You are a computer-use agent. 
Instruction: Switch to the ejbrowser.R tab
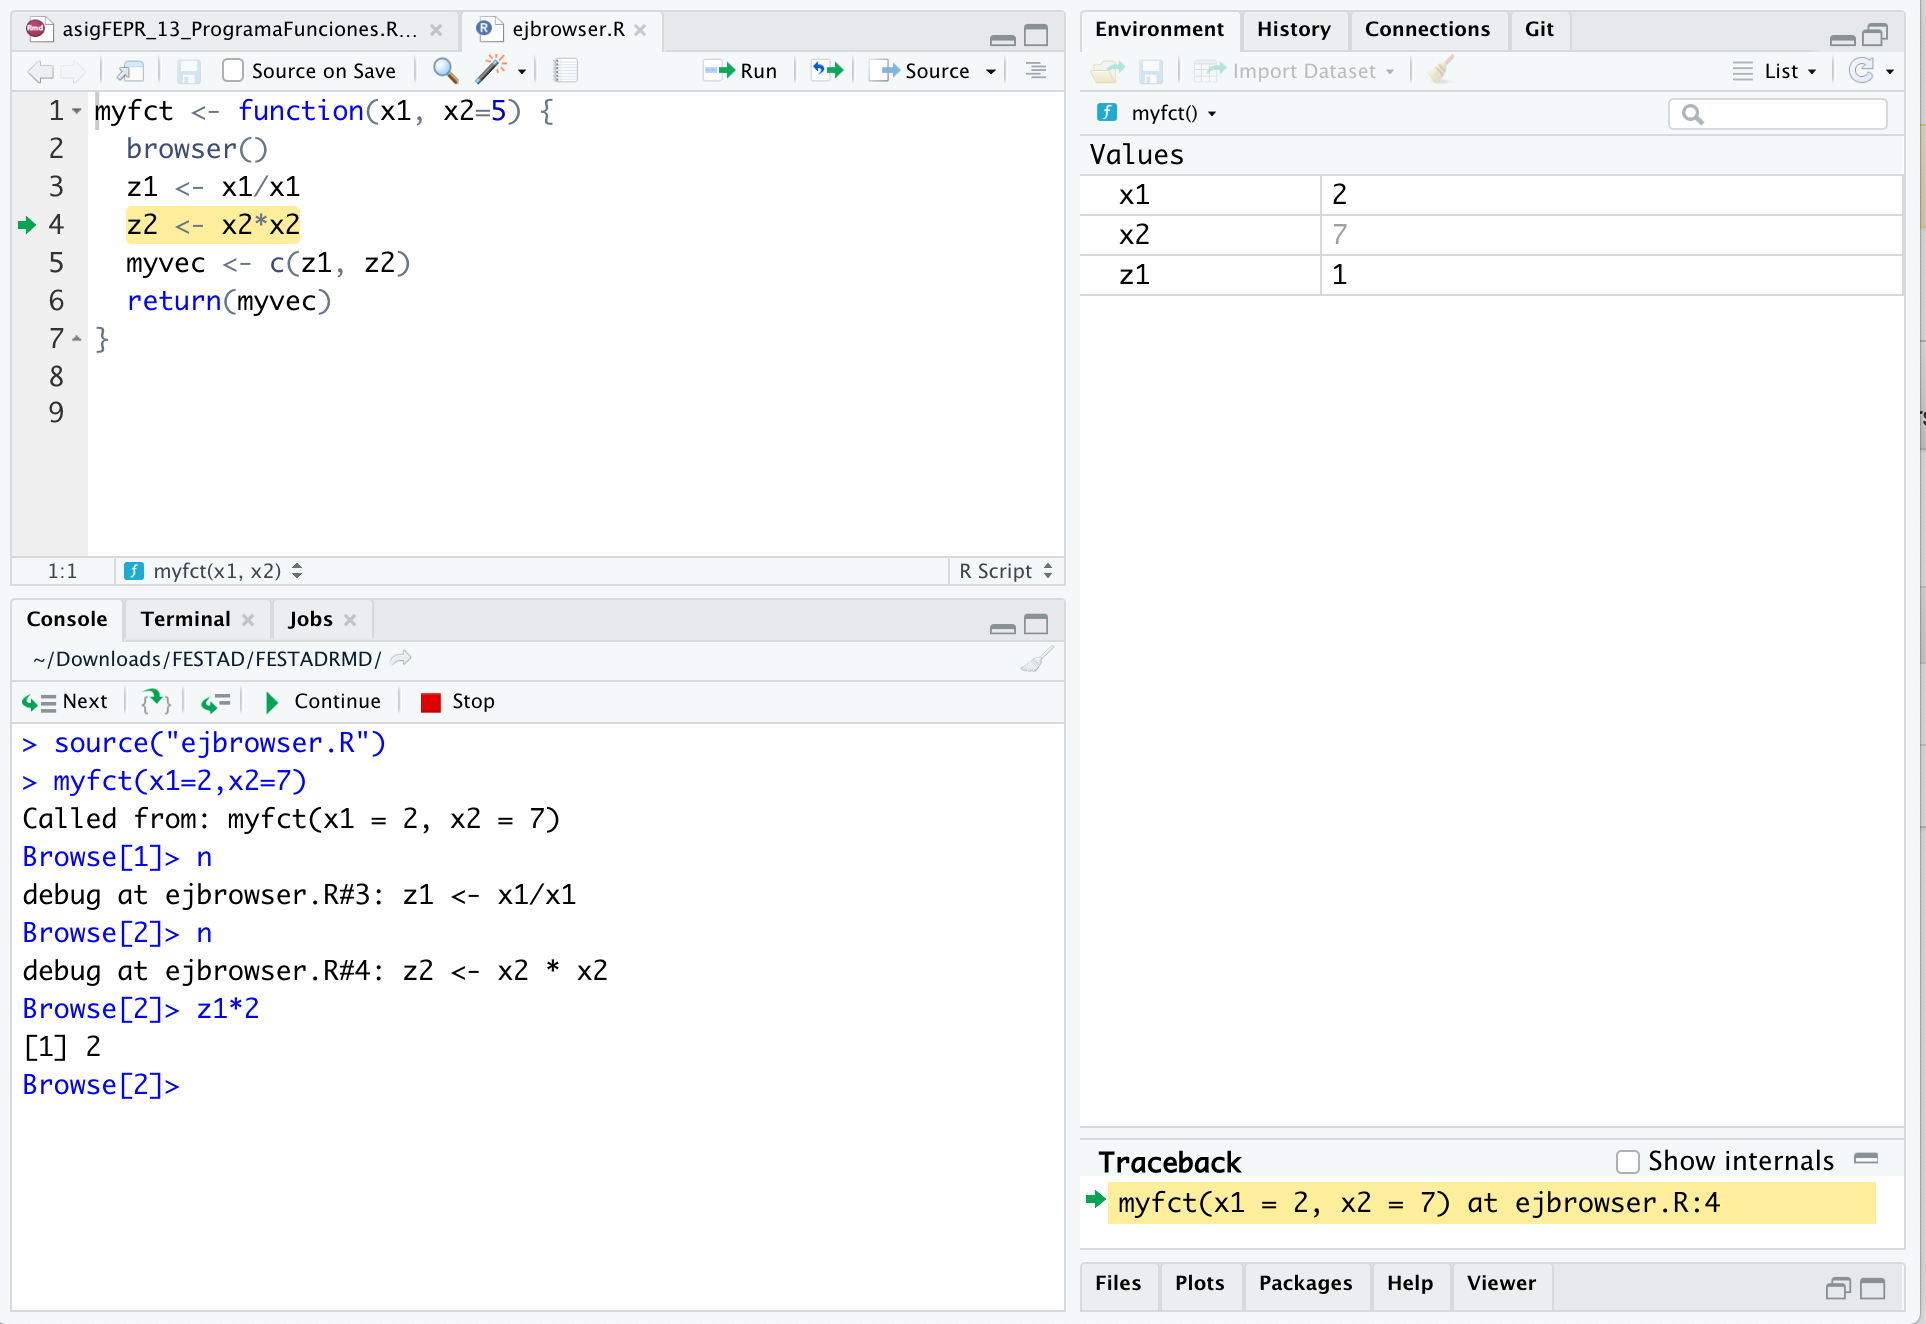point(567,29)
